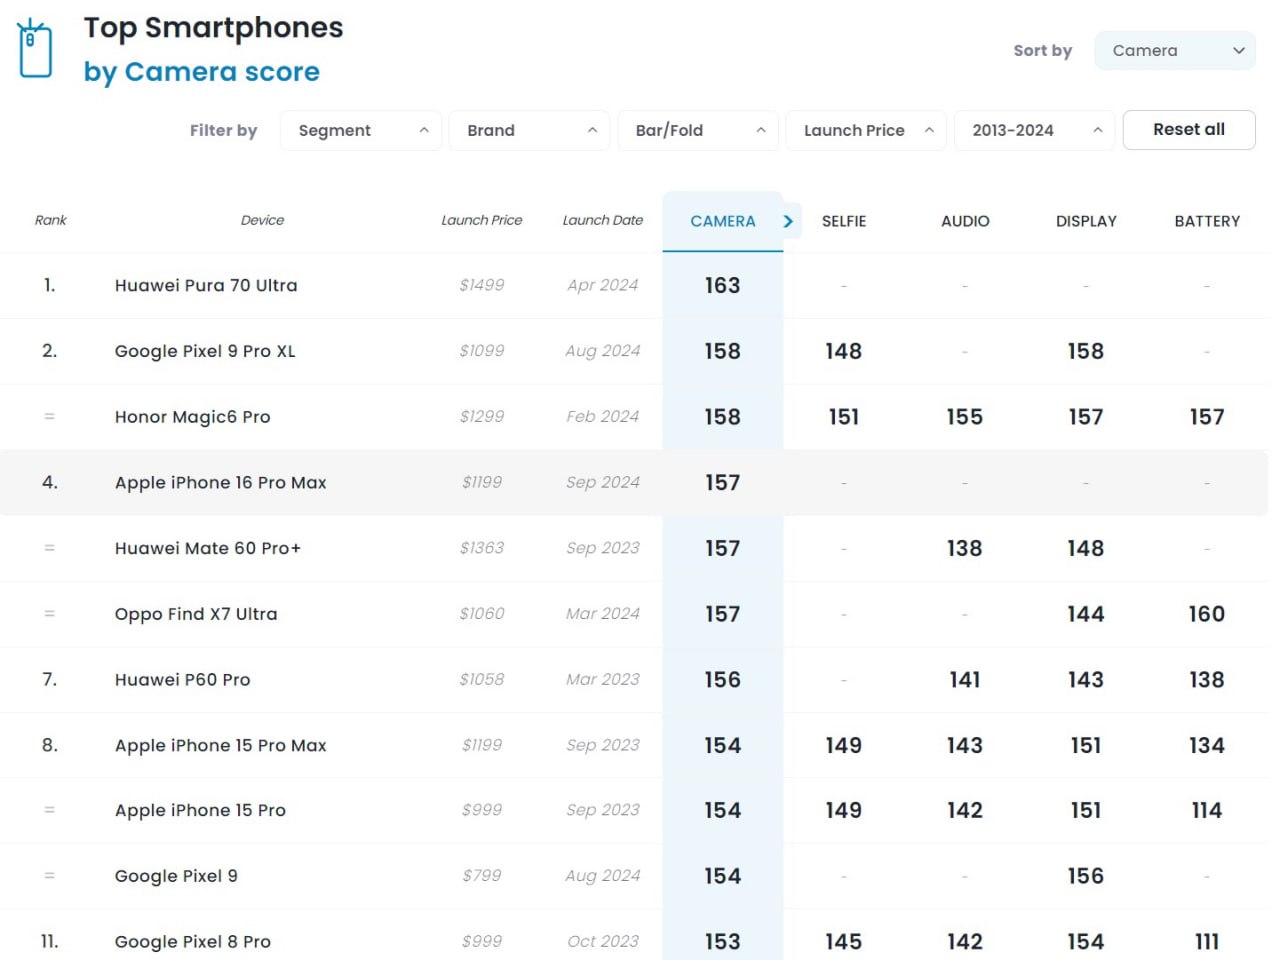Click the Oct 2023 launch date cell
Screen dimensions: 1280x960
602,942
